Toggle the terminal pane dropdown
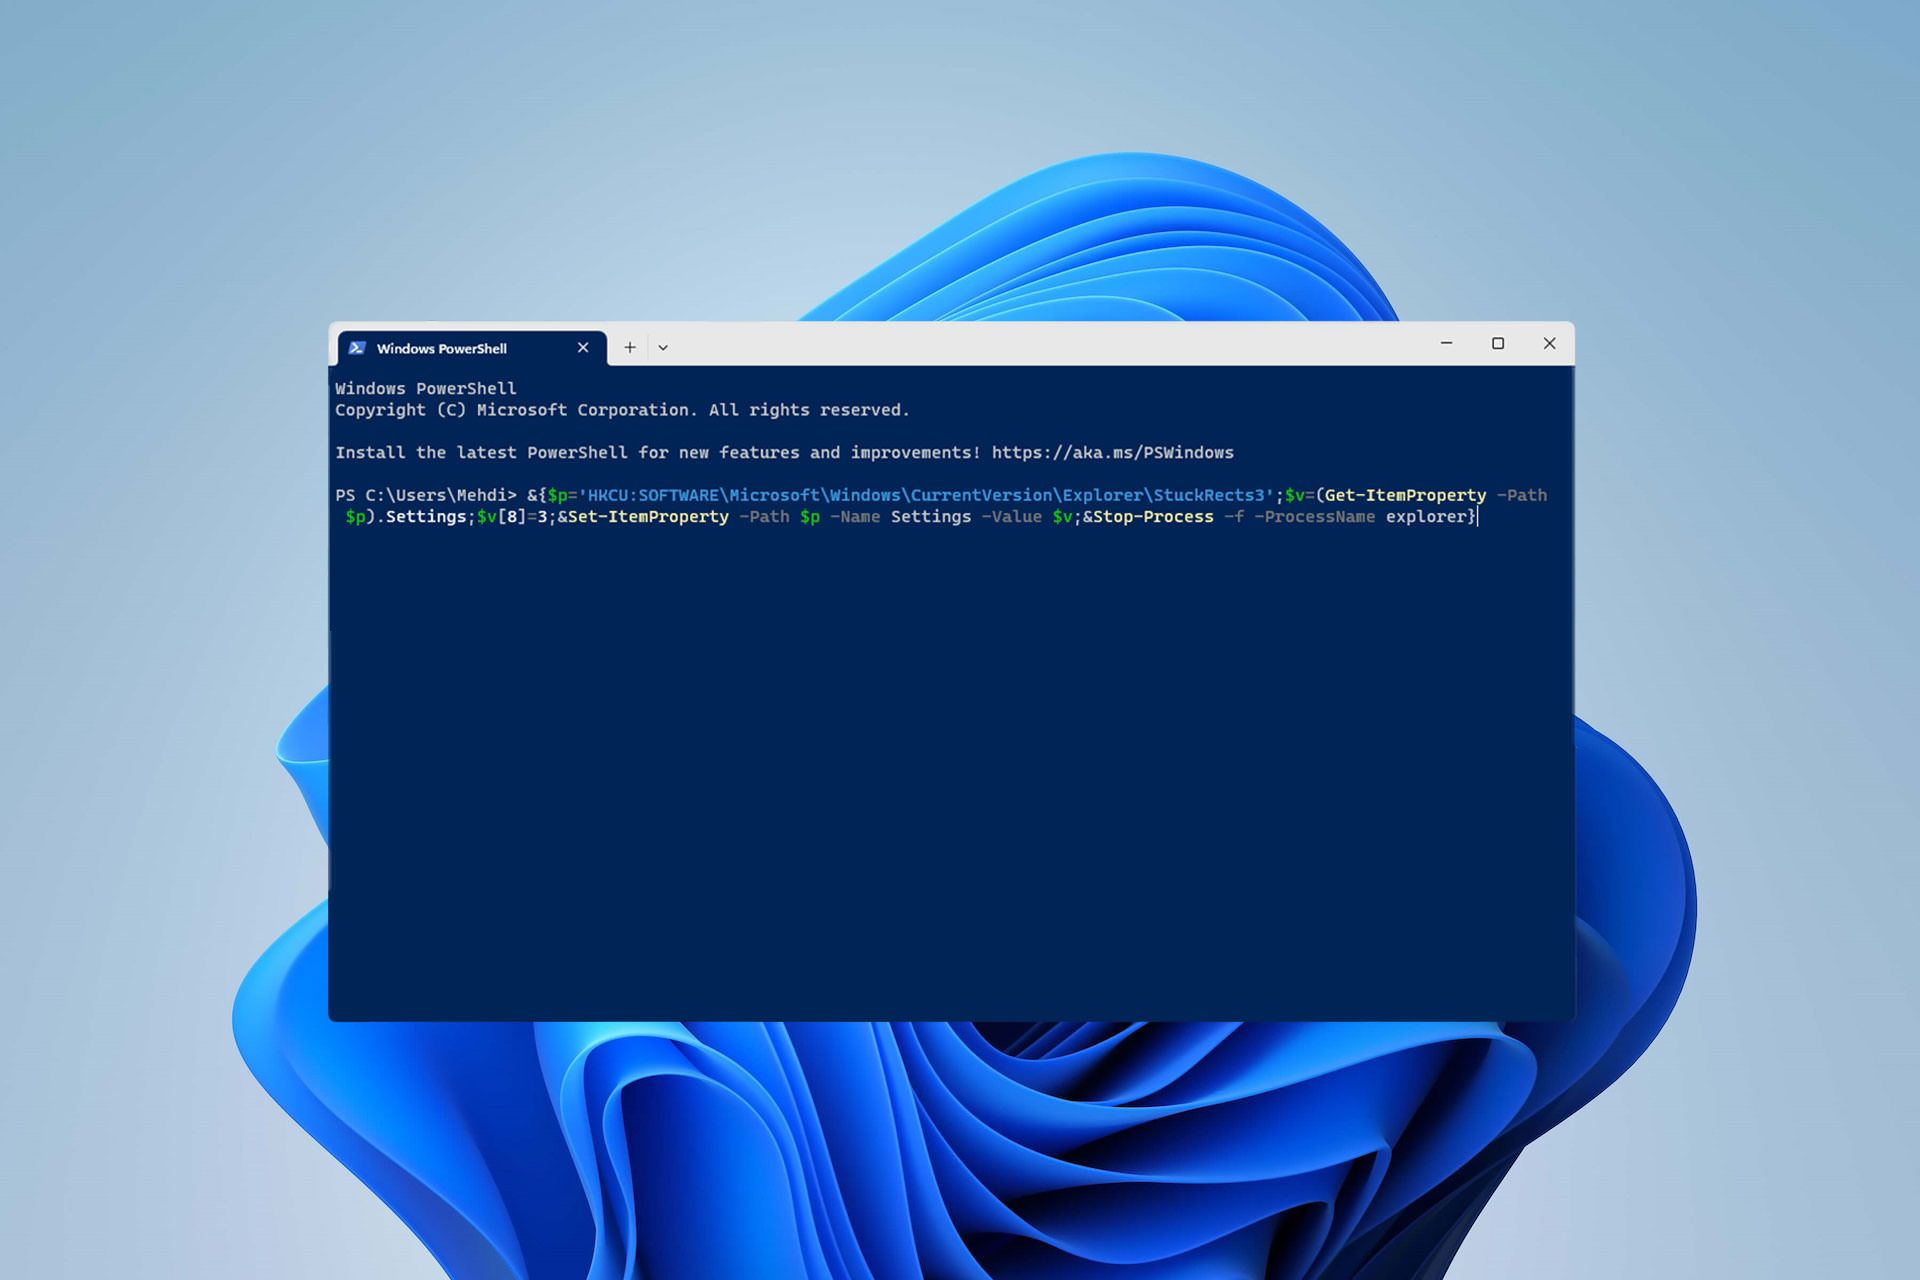Screen dimensions: 1920x1280 pos(663,347)
